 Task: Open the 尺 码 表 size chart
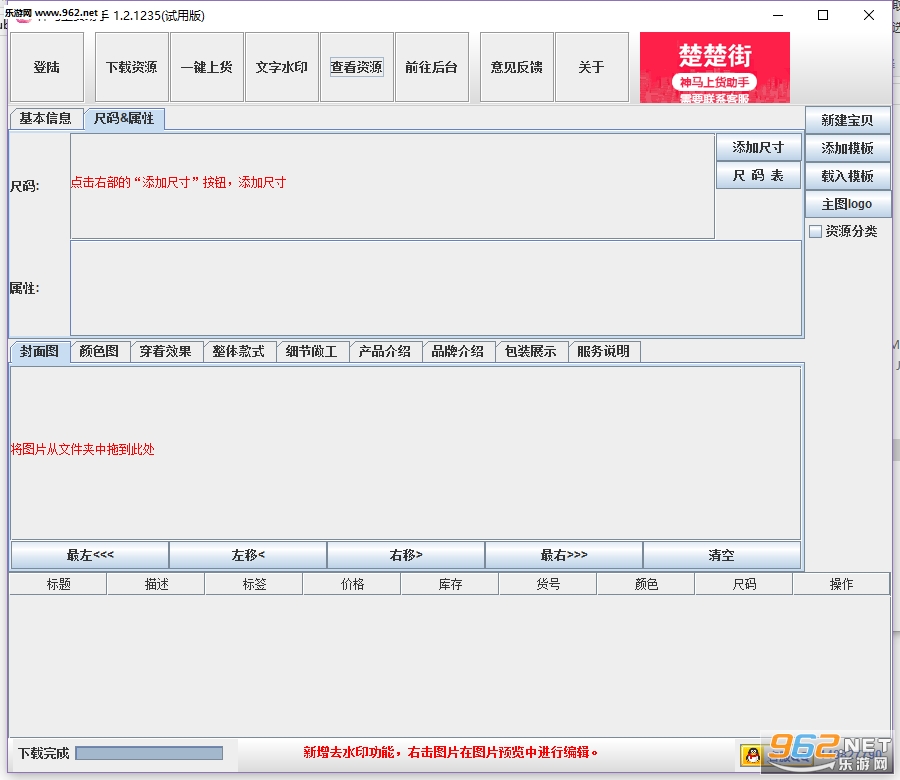(x=758, y=176)
